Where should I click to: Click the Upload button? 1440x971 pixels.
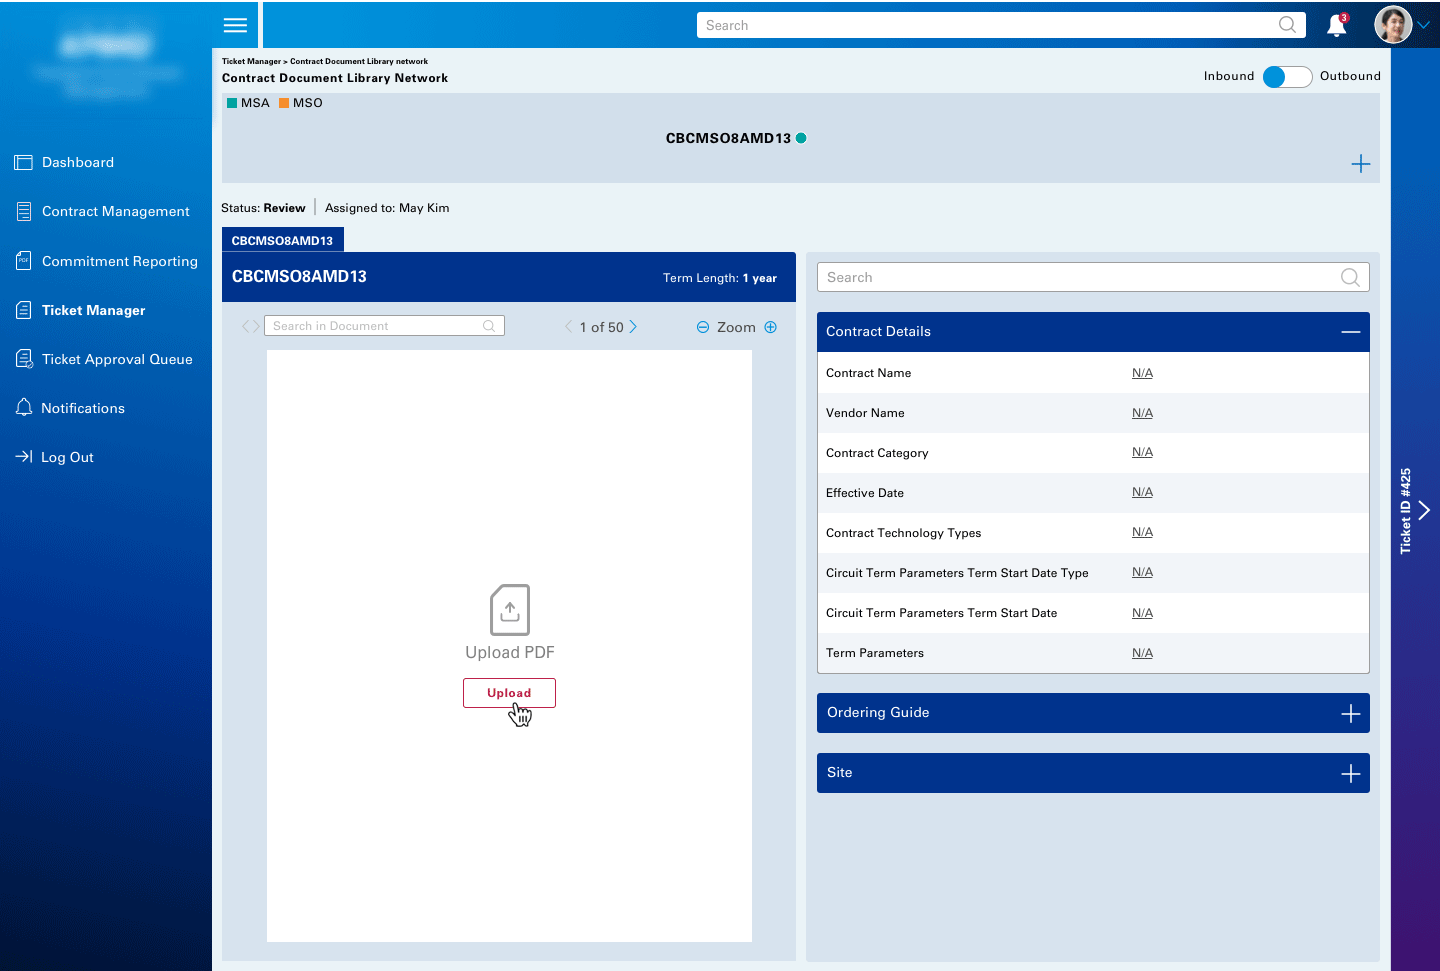[x=509, y=693]
